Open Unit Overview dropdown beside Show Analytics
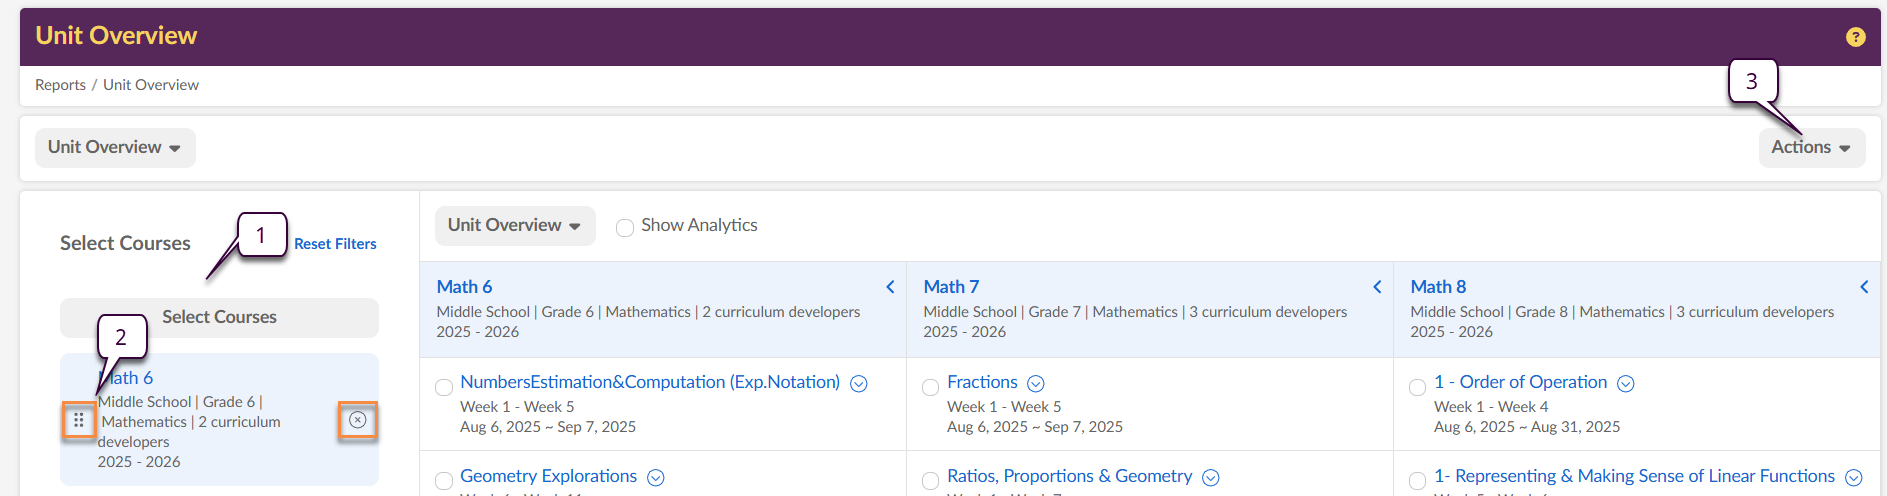The image size is (1887, 496). (514, 226)
